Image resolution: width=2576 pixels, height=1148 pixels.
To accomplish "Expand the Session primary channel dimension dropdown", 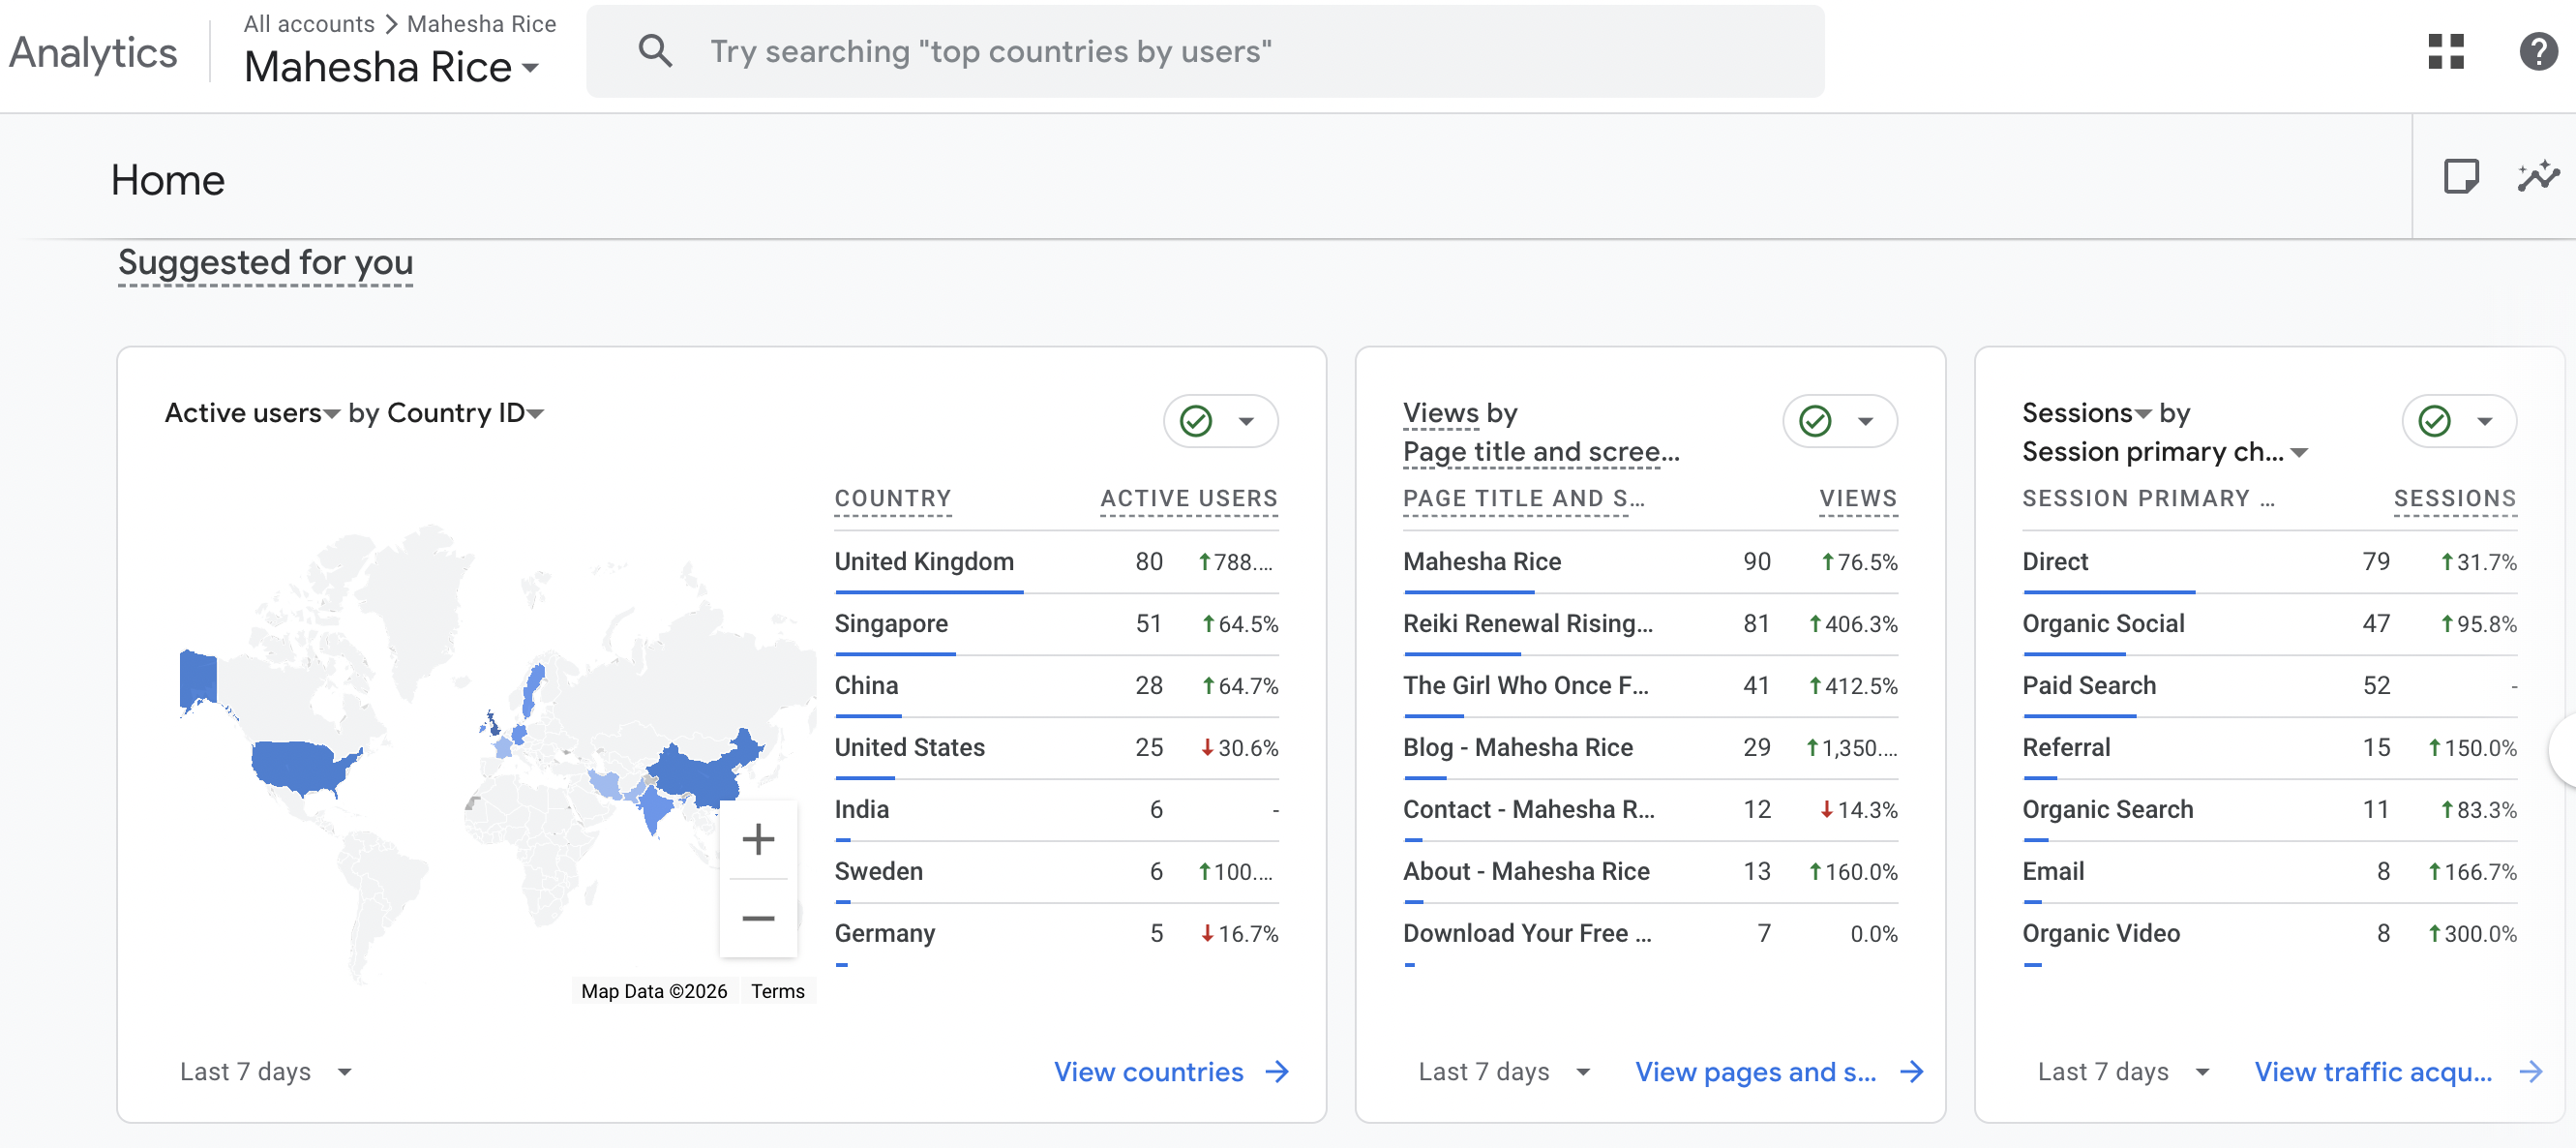I will pos(2301,453).
